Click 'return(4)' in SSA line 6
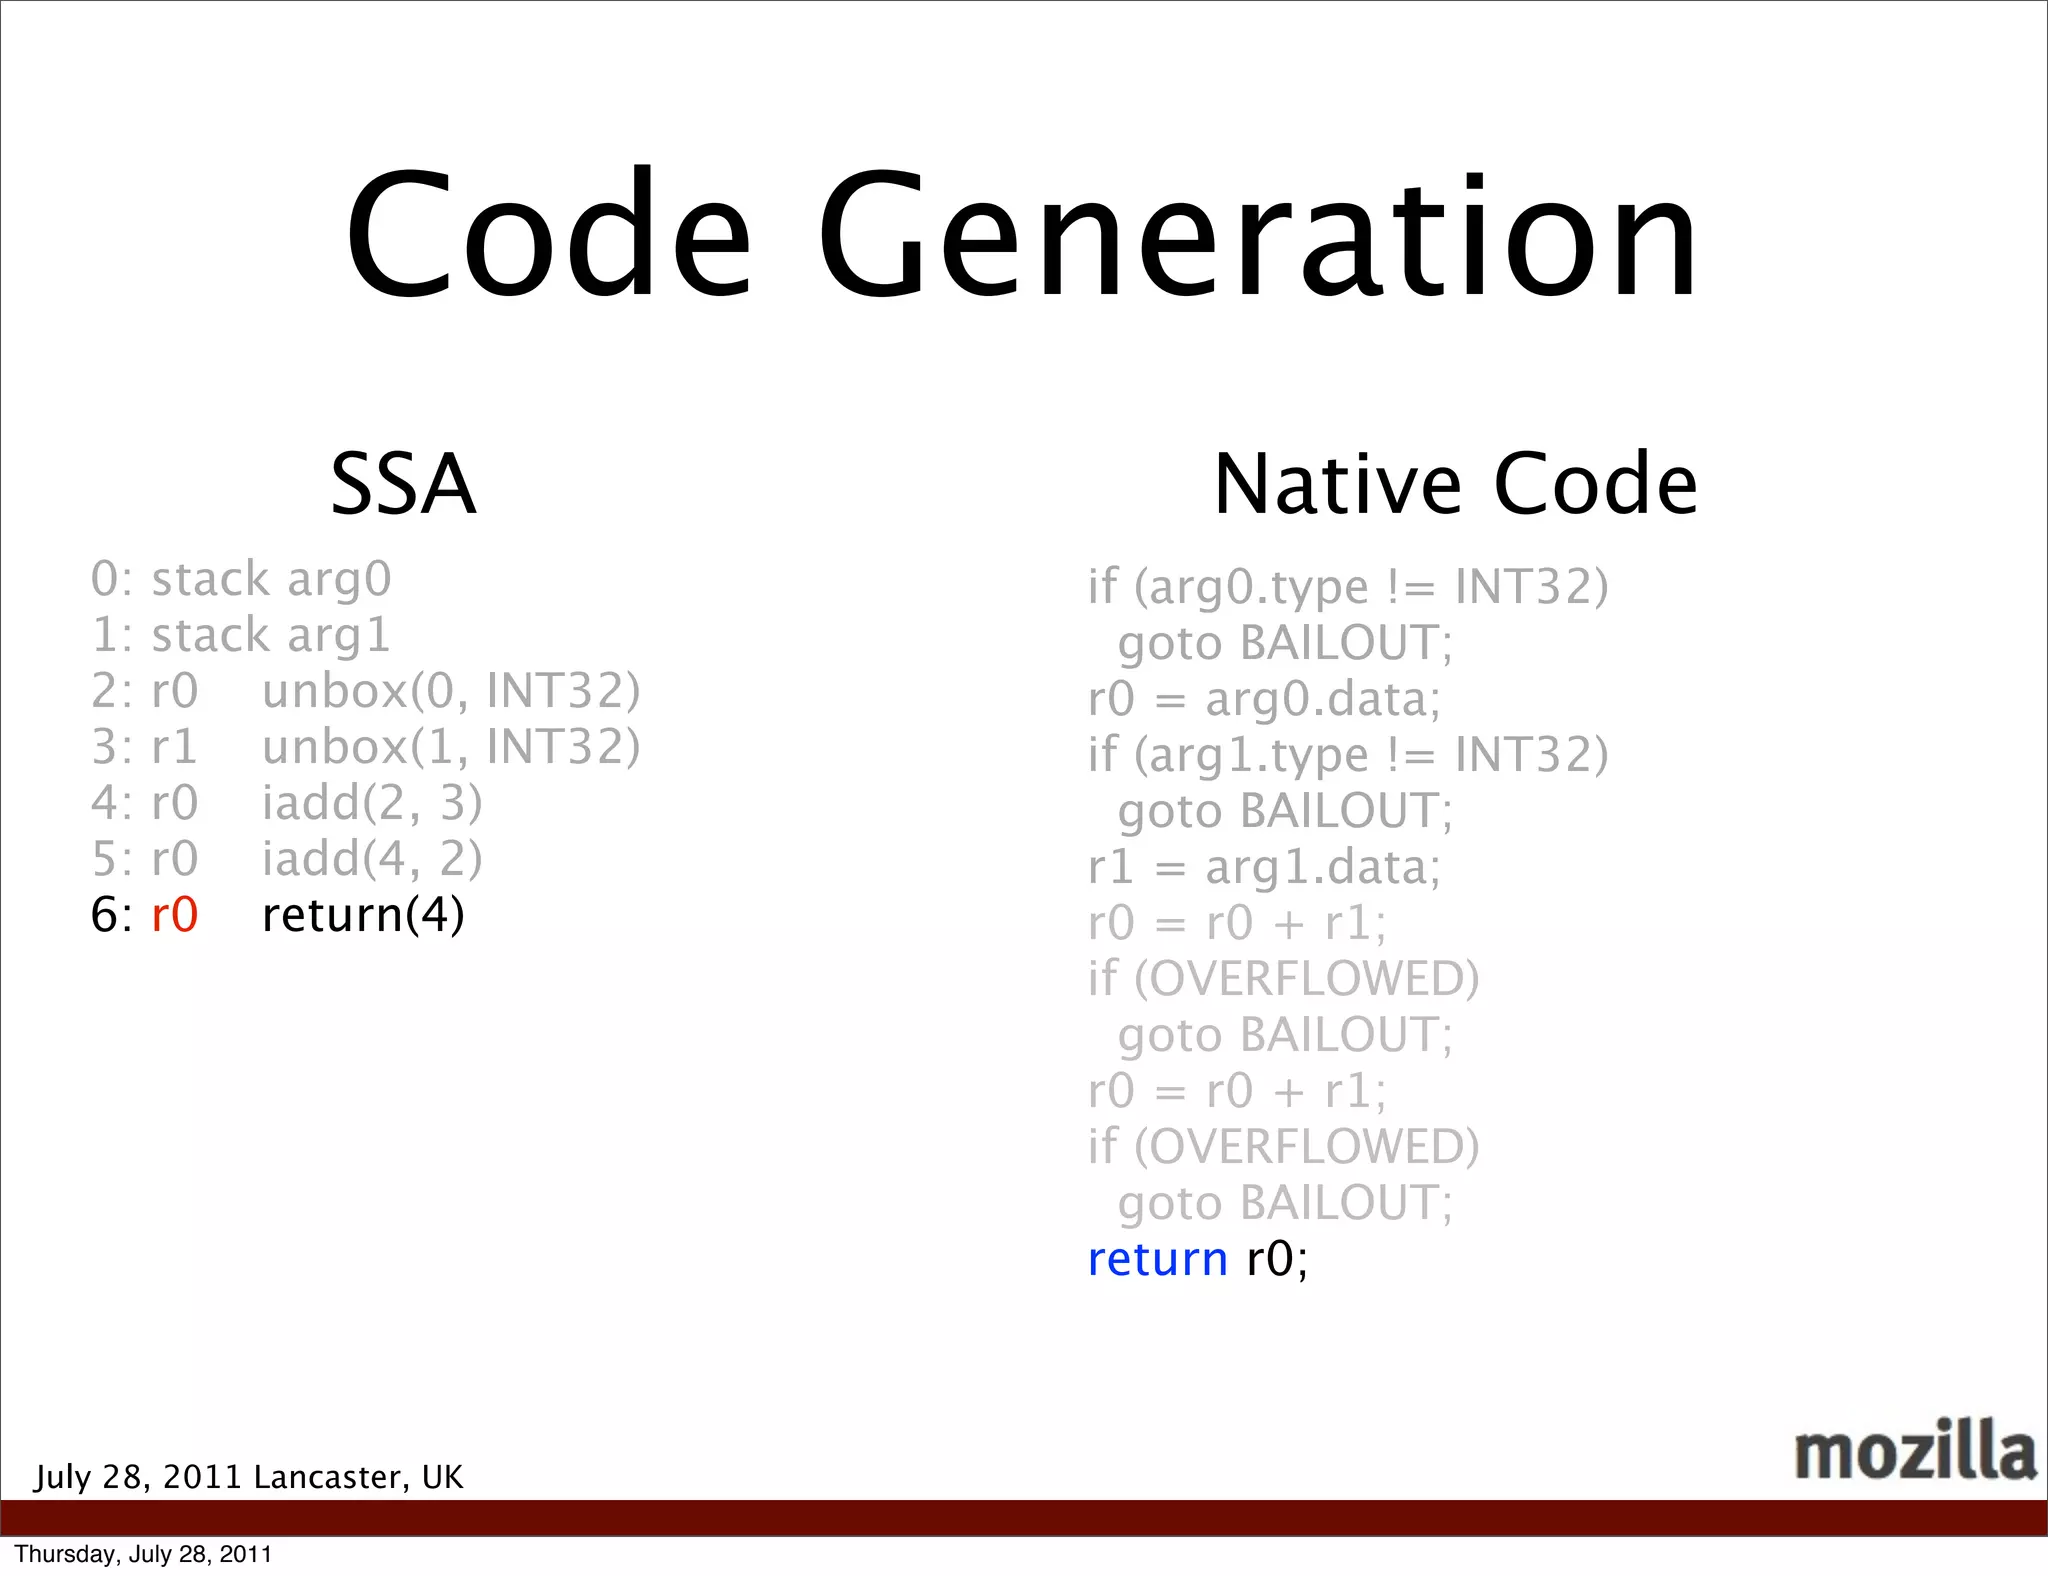The image size is (2048, 1576). tap(364, 915)
